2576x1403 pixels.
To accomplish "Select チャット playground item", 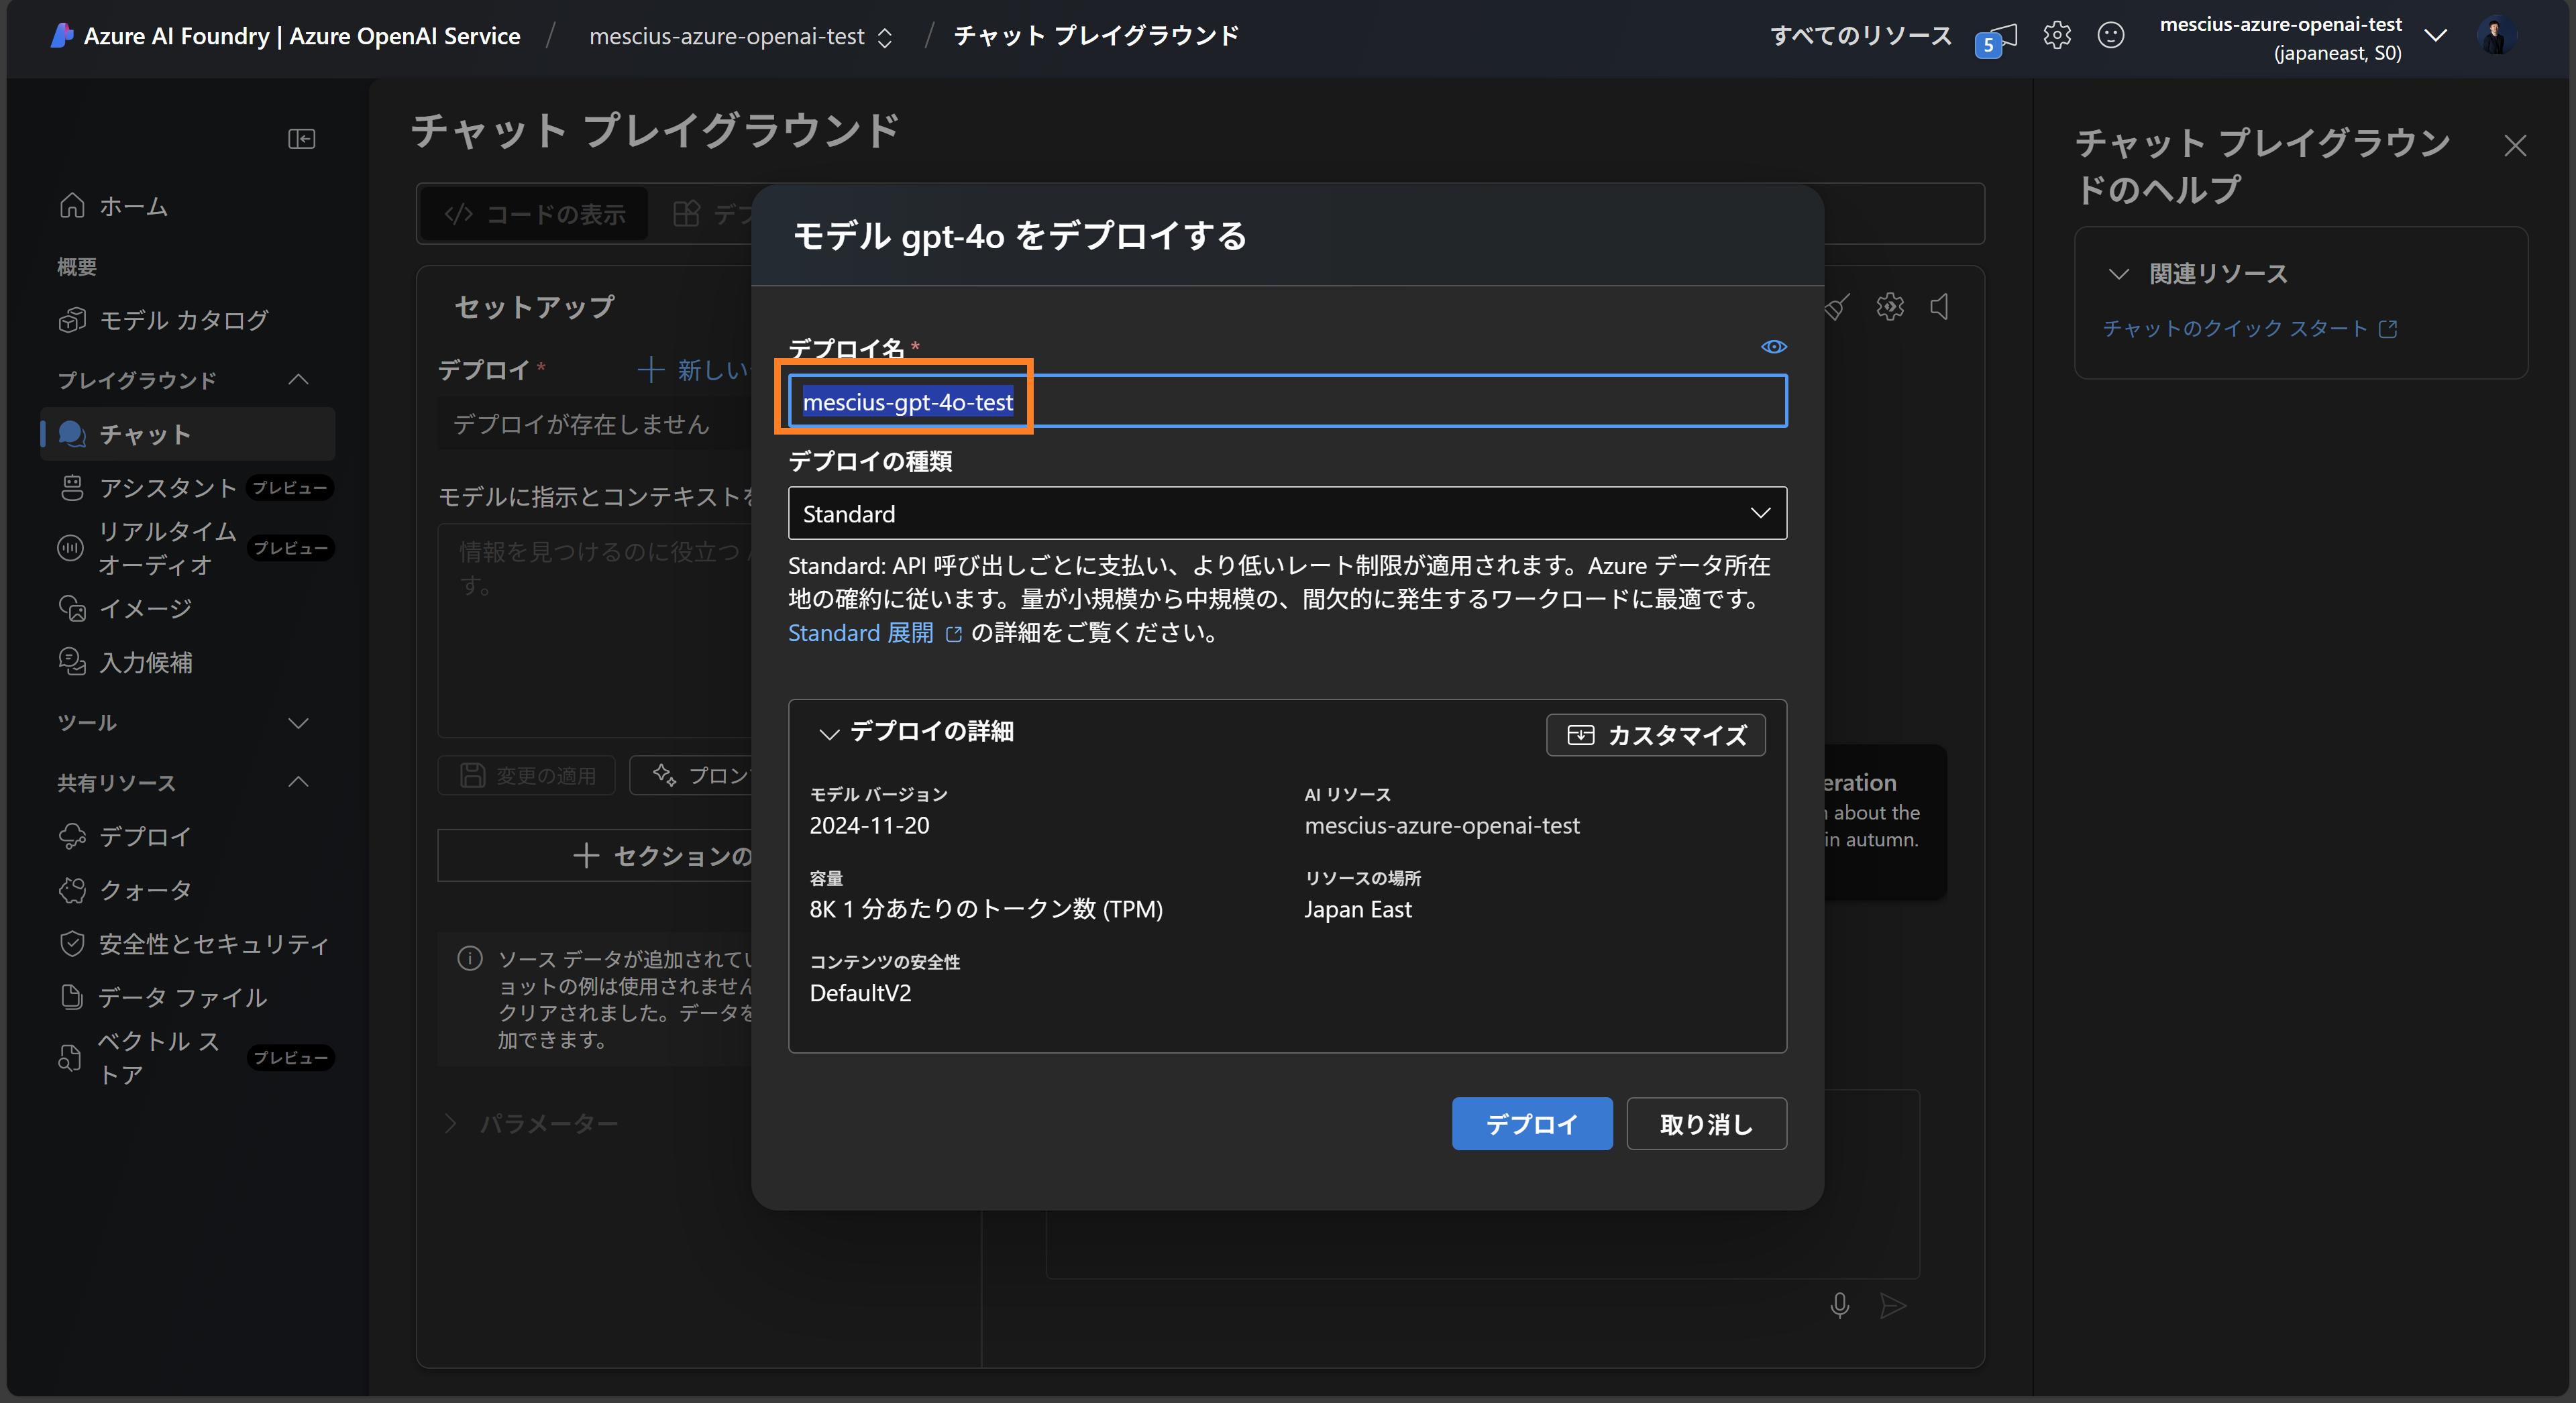I will [x=187, y=434].
